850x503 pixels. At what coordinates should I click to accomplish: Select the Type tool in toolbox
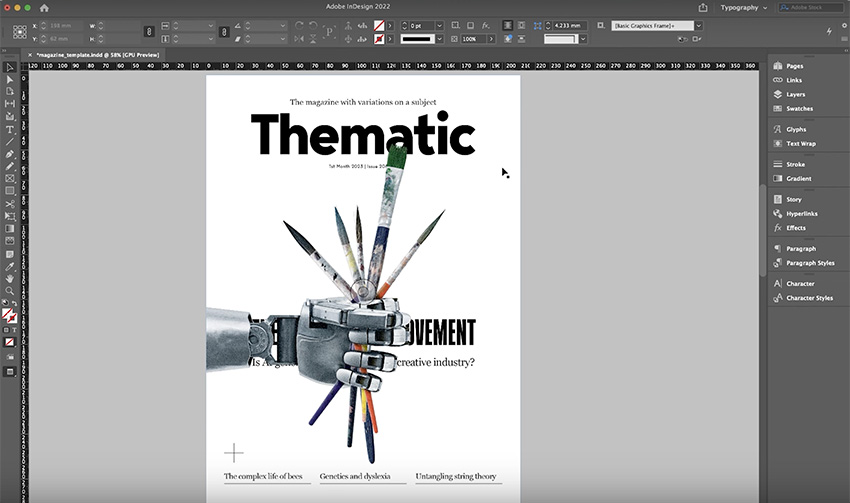pos(10,129)
